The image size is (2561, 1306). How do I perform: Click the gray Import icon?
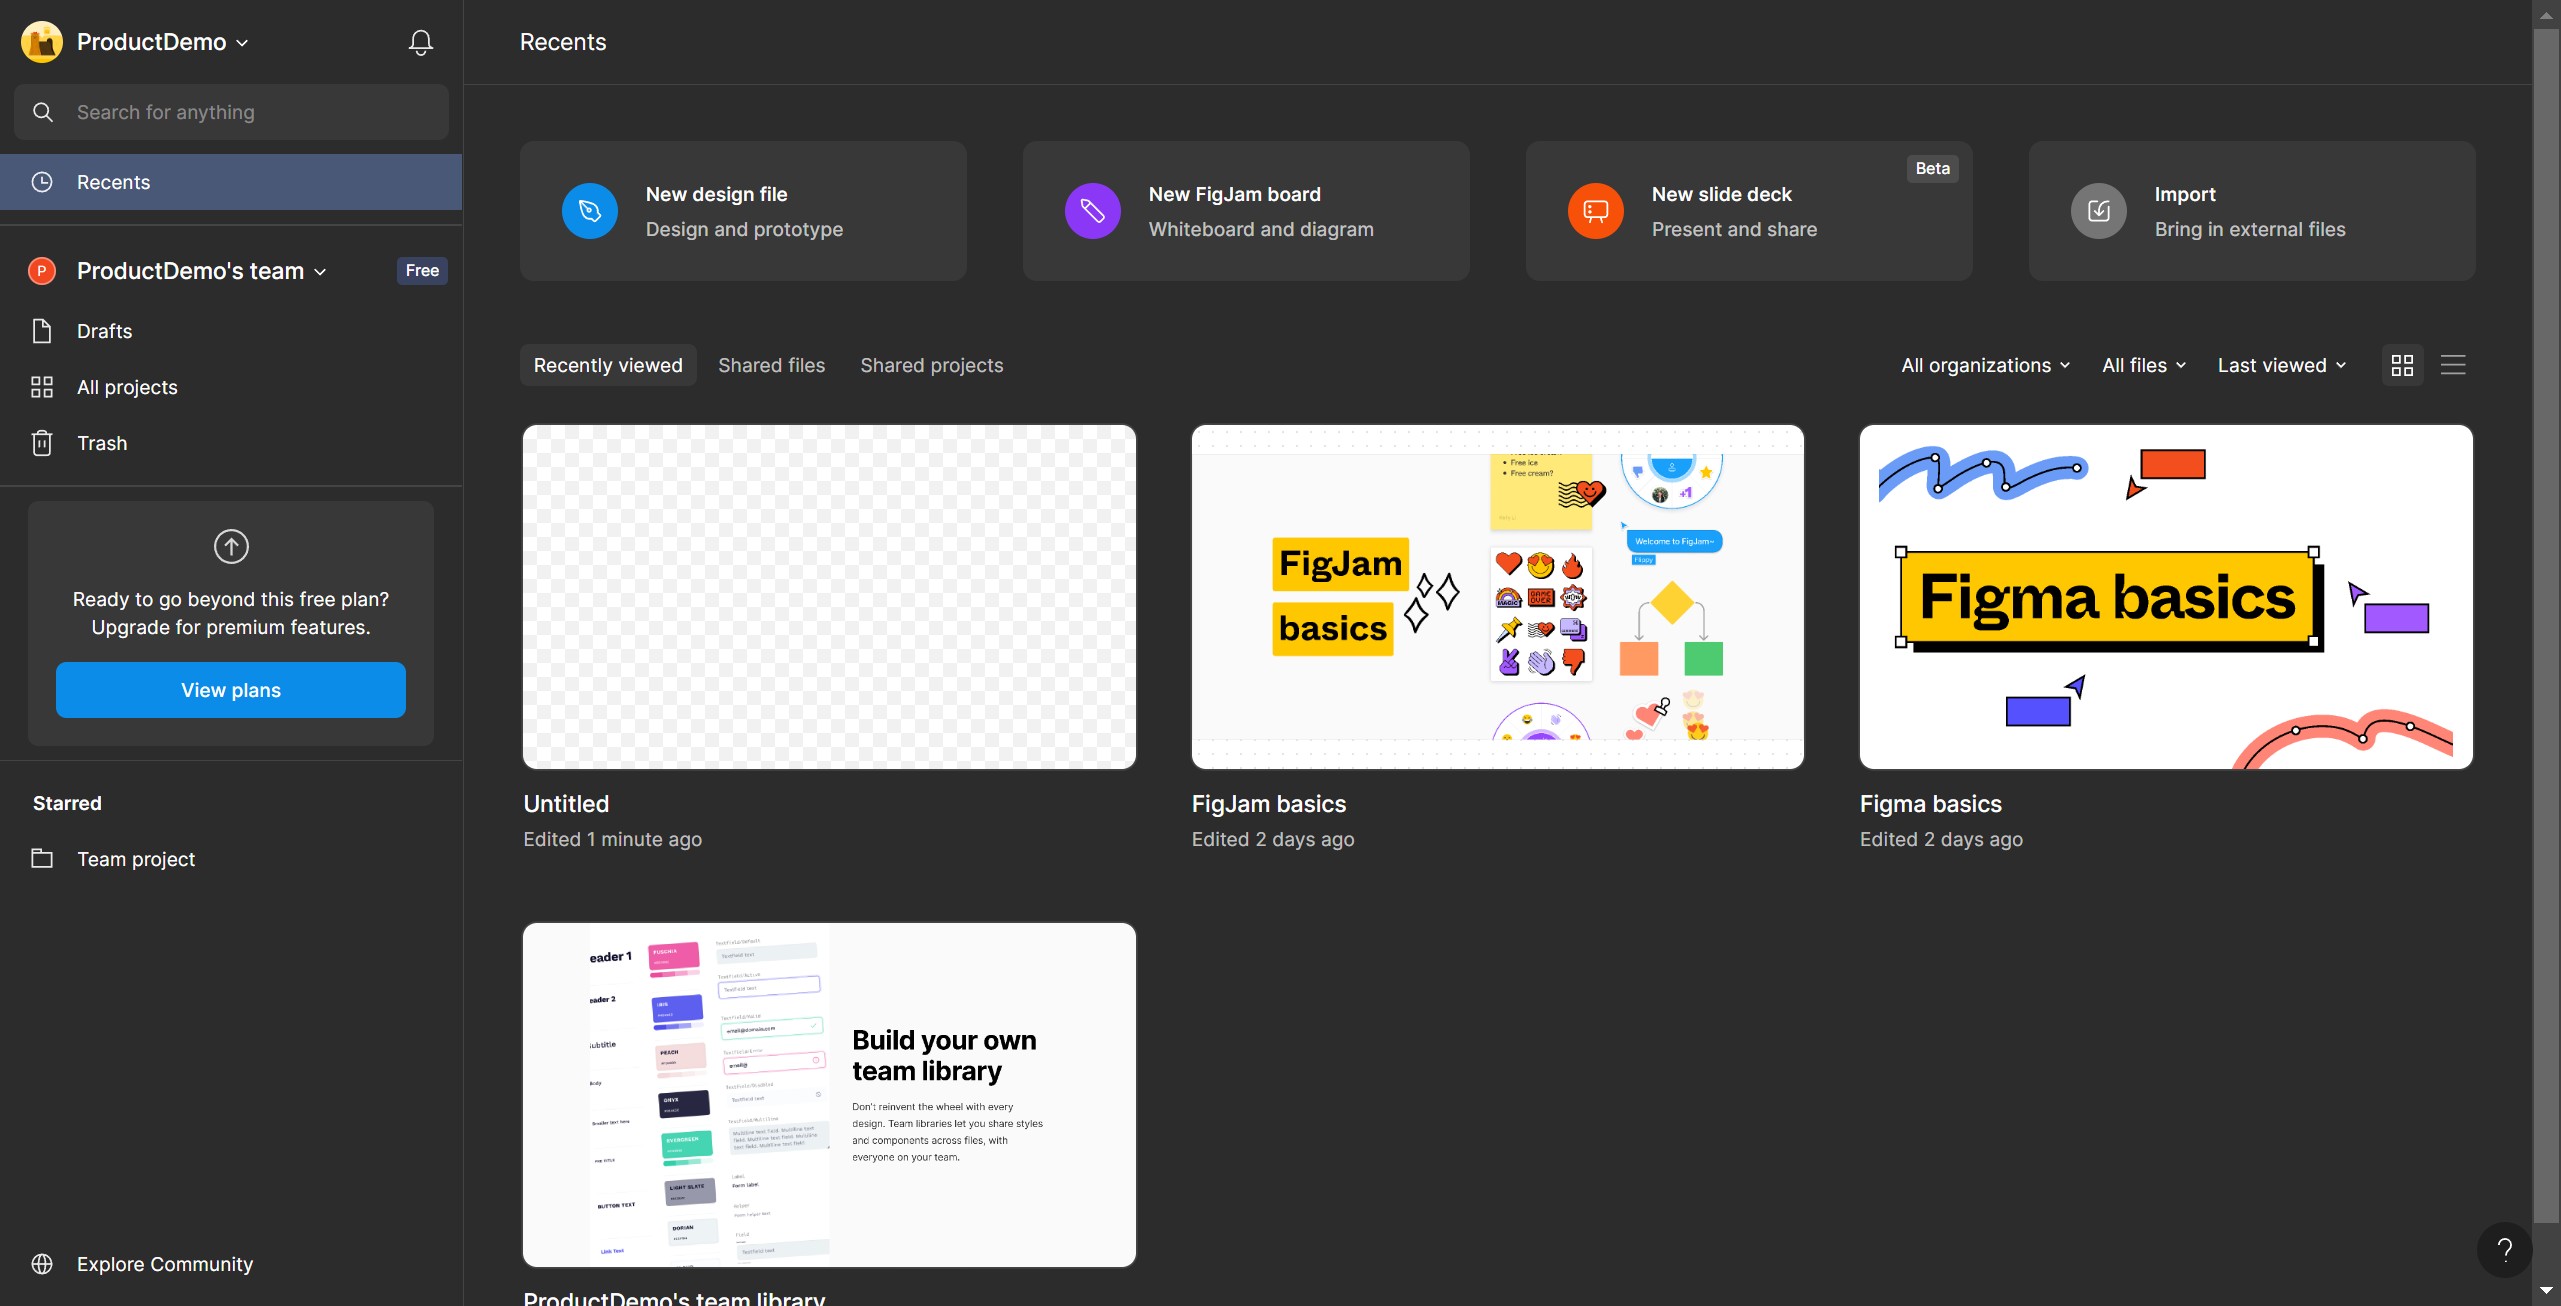pyautogui.click(x=2099, y=211)
